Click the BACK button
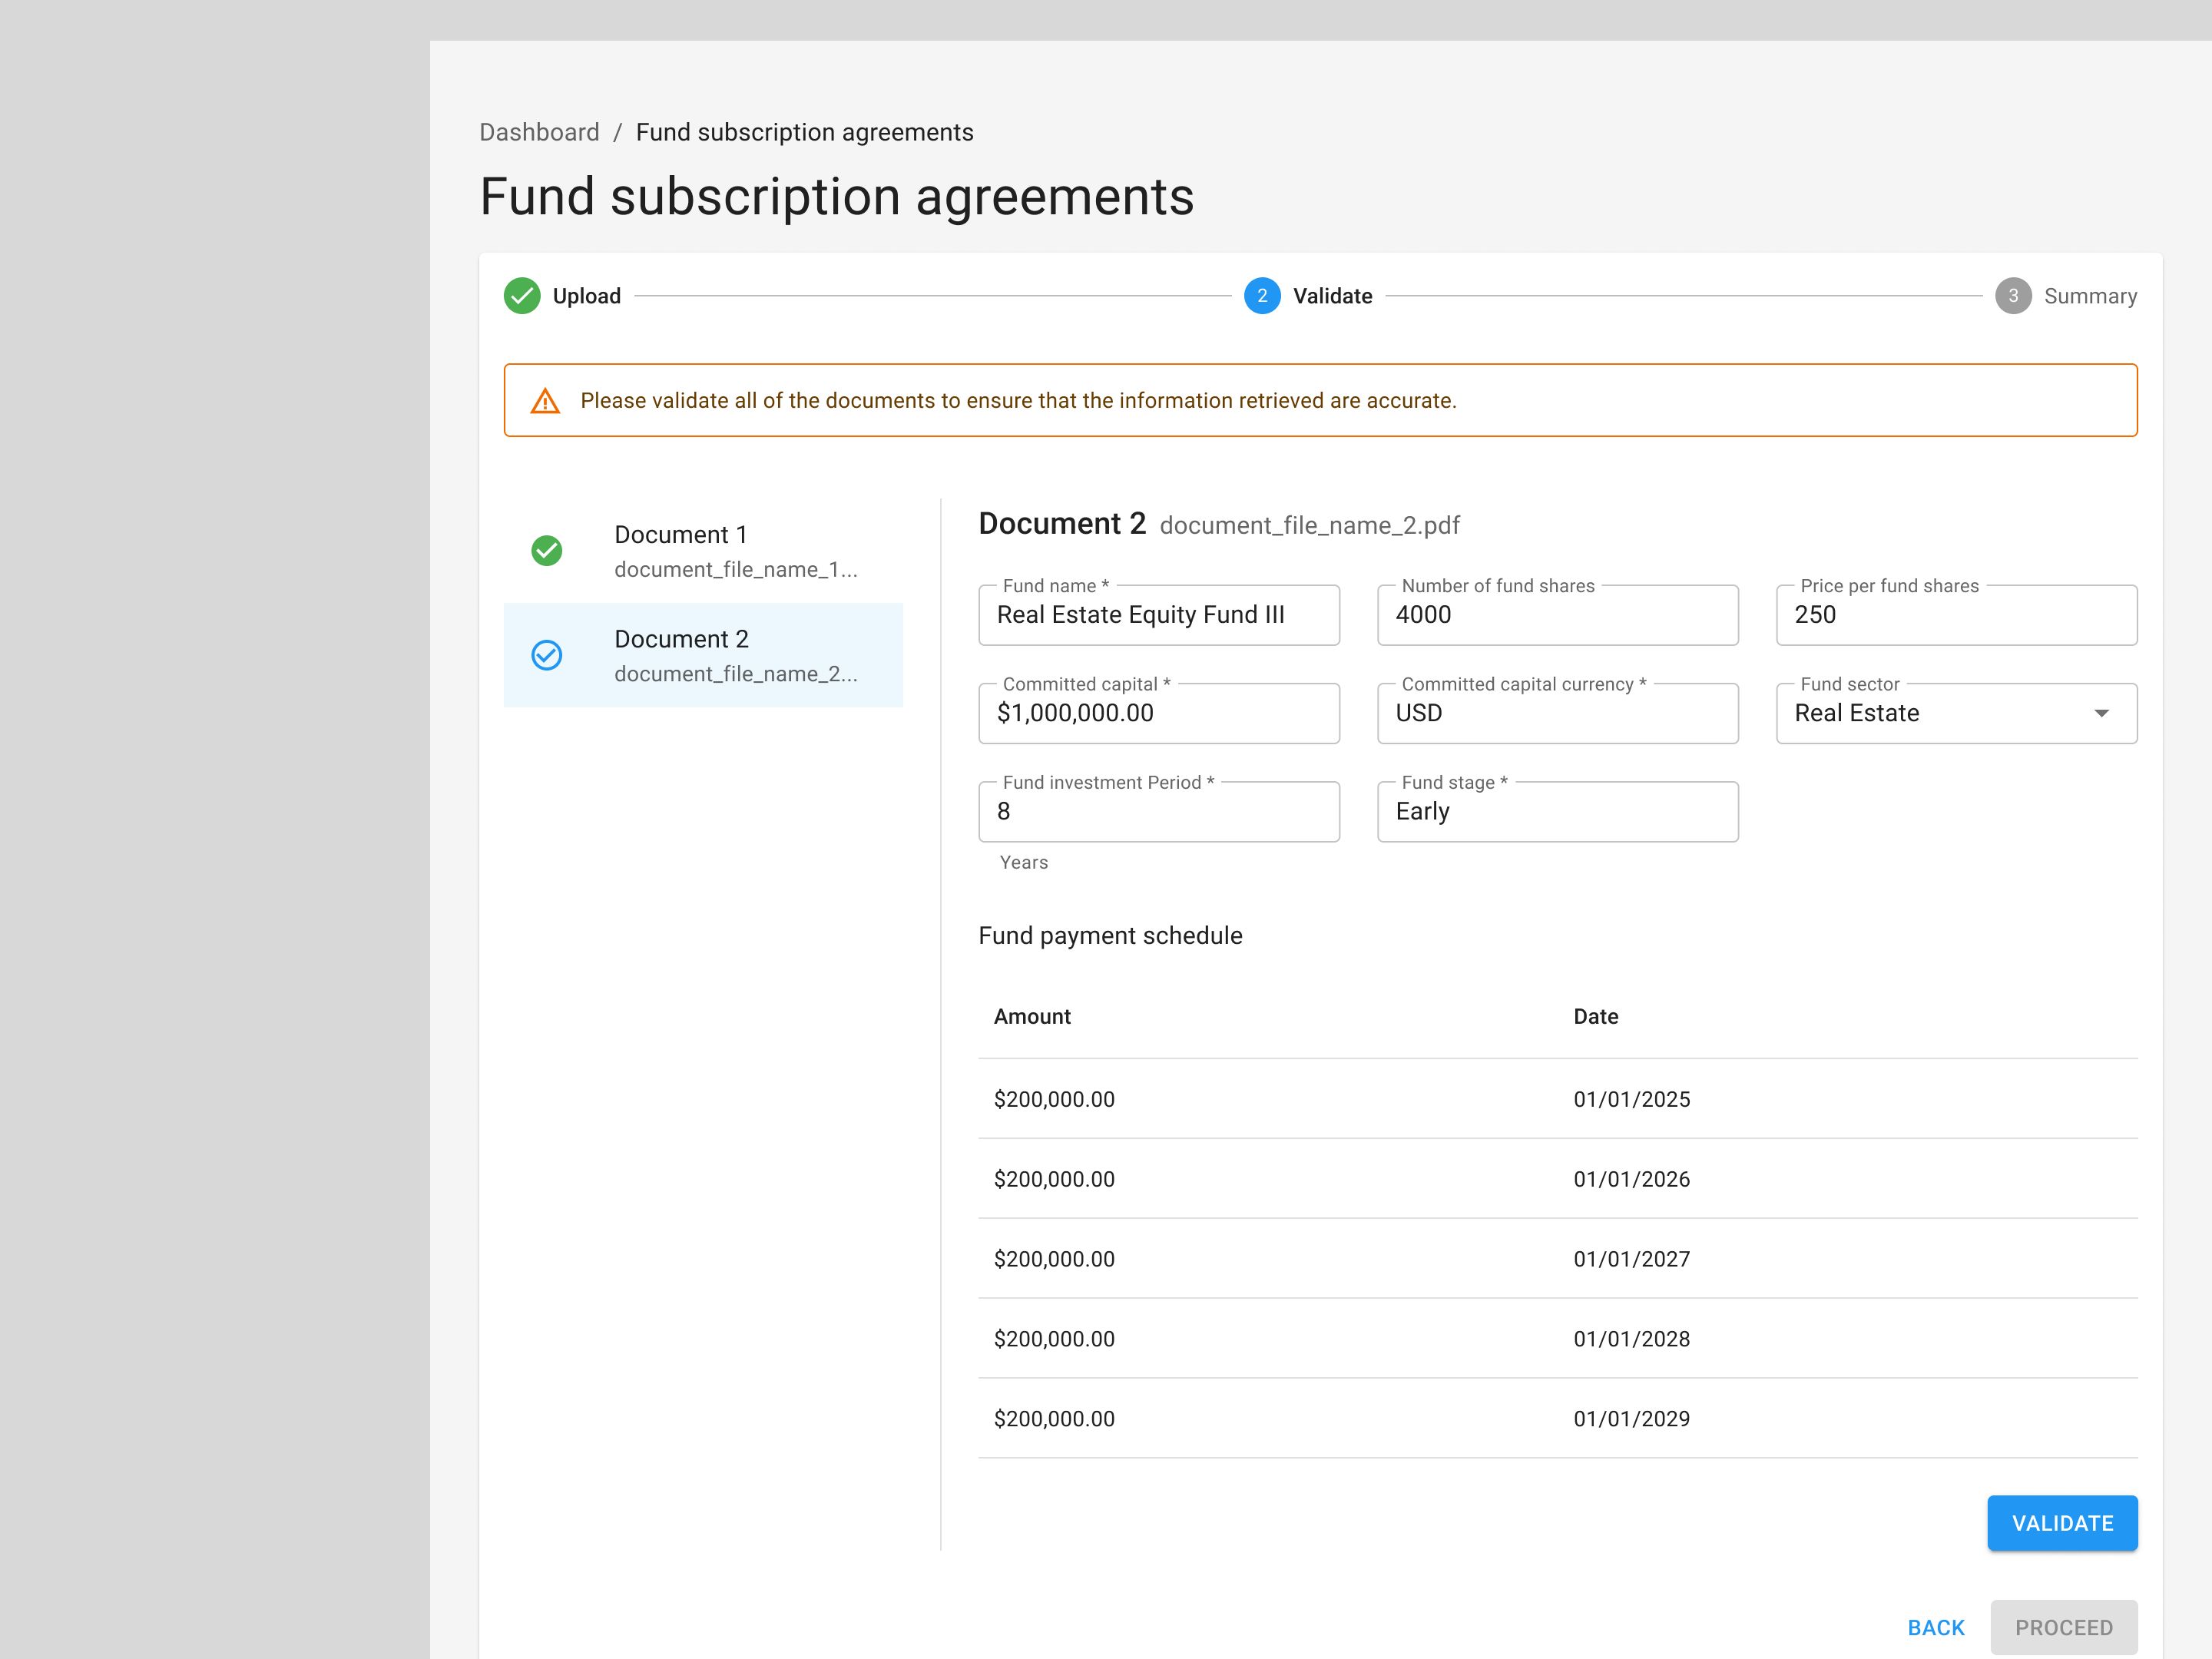This screenshot has height=1659, width=2212. pyautogui.click(x=1936, y=1627)
